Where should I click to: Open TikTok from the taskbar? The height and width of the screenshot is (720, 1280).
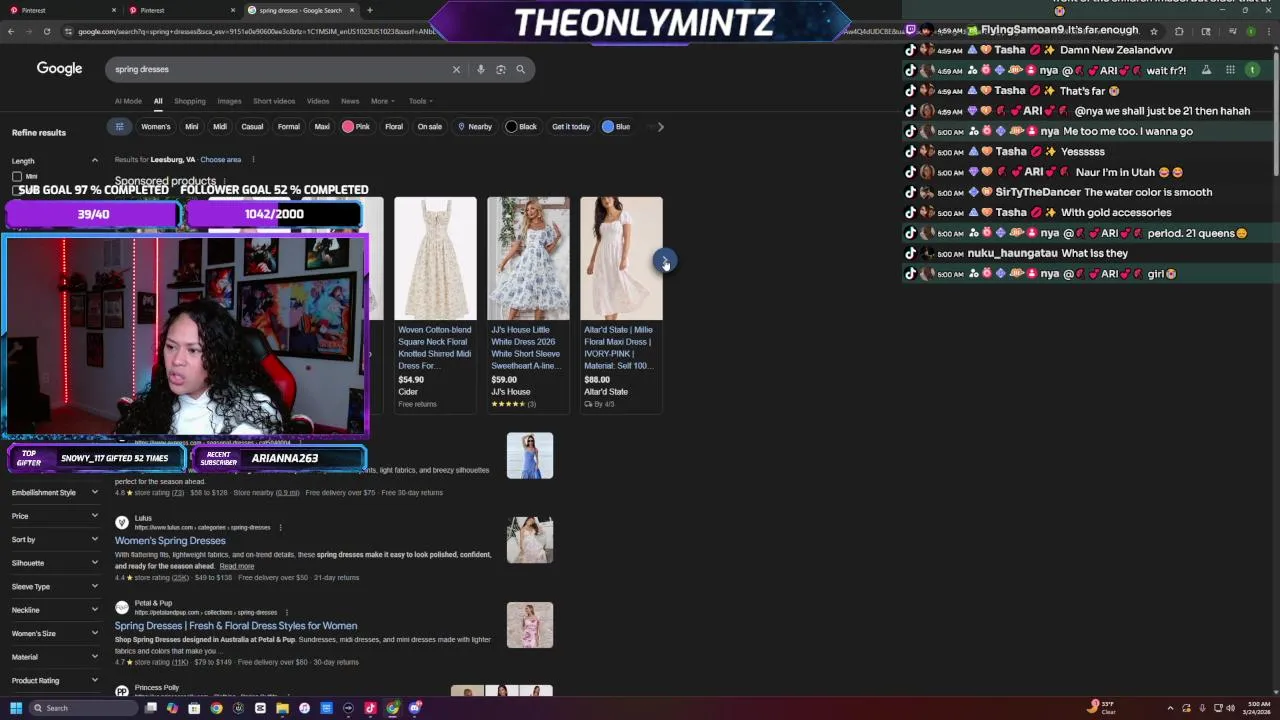click(x=370, y=708)
